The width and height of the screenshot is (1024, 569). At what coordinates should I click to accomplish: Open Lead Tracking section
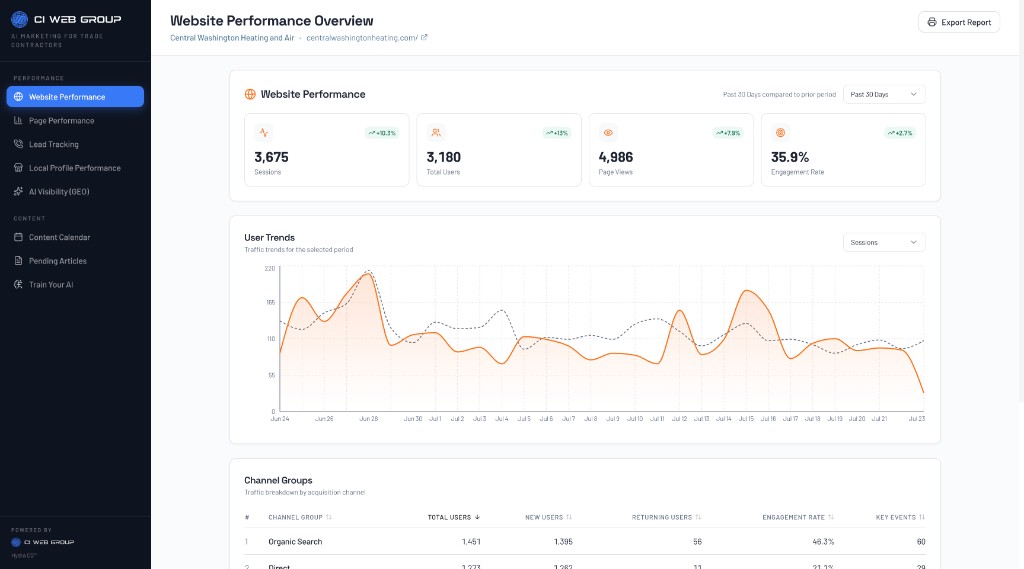[x=75, y=144]
